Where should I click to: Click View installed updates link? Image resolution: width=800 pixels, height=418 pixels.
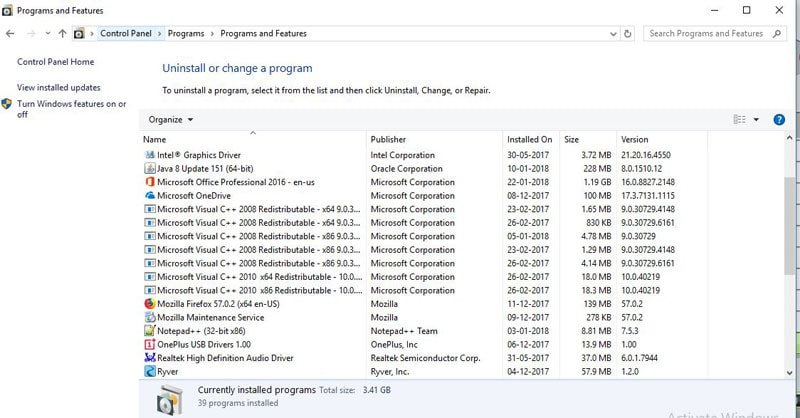pos(58,88)
